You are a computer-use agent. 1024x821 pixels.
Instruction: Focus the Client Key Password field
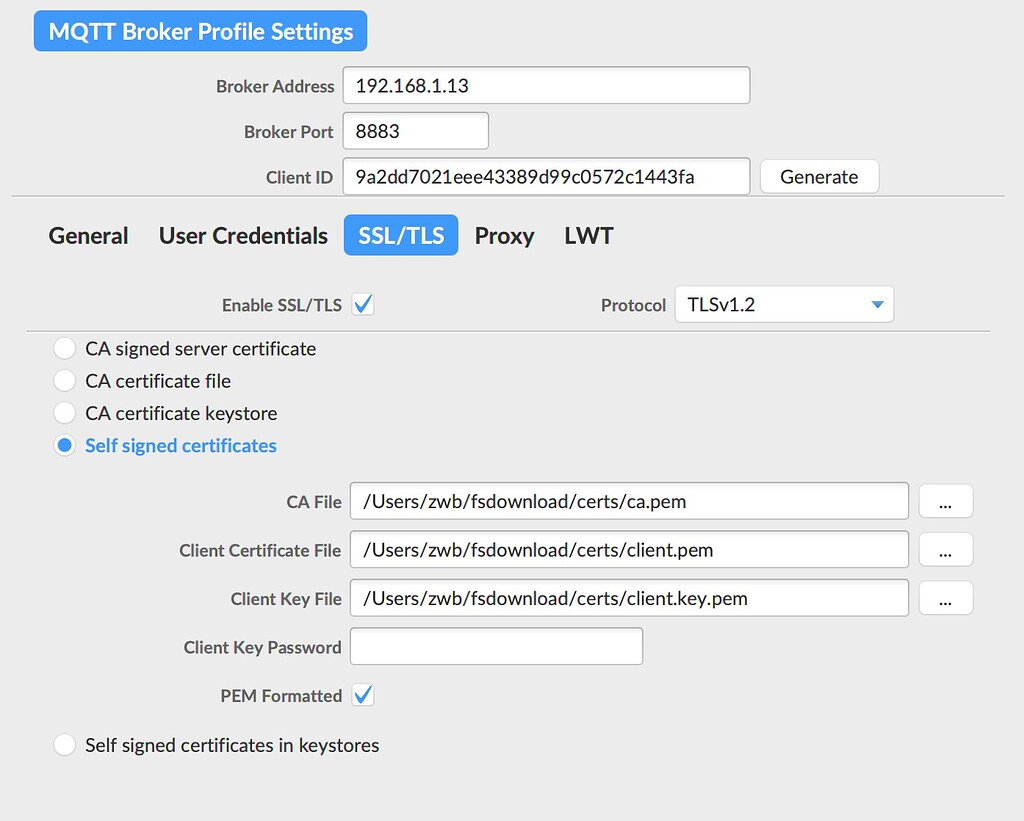[x=496, y=647]
